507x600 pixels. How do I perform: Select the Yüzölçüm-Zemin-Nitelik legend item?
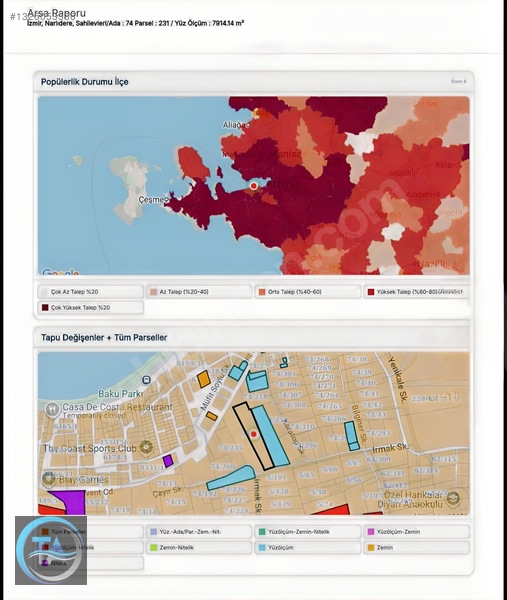coord(308,532)
